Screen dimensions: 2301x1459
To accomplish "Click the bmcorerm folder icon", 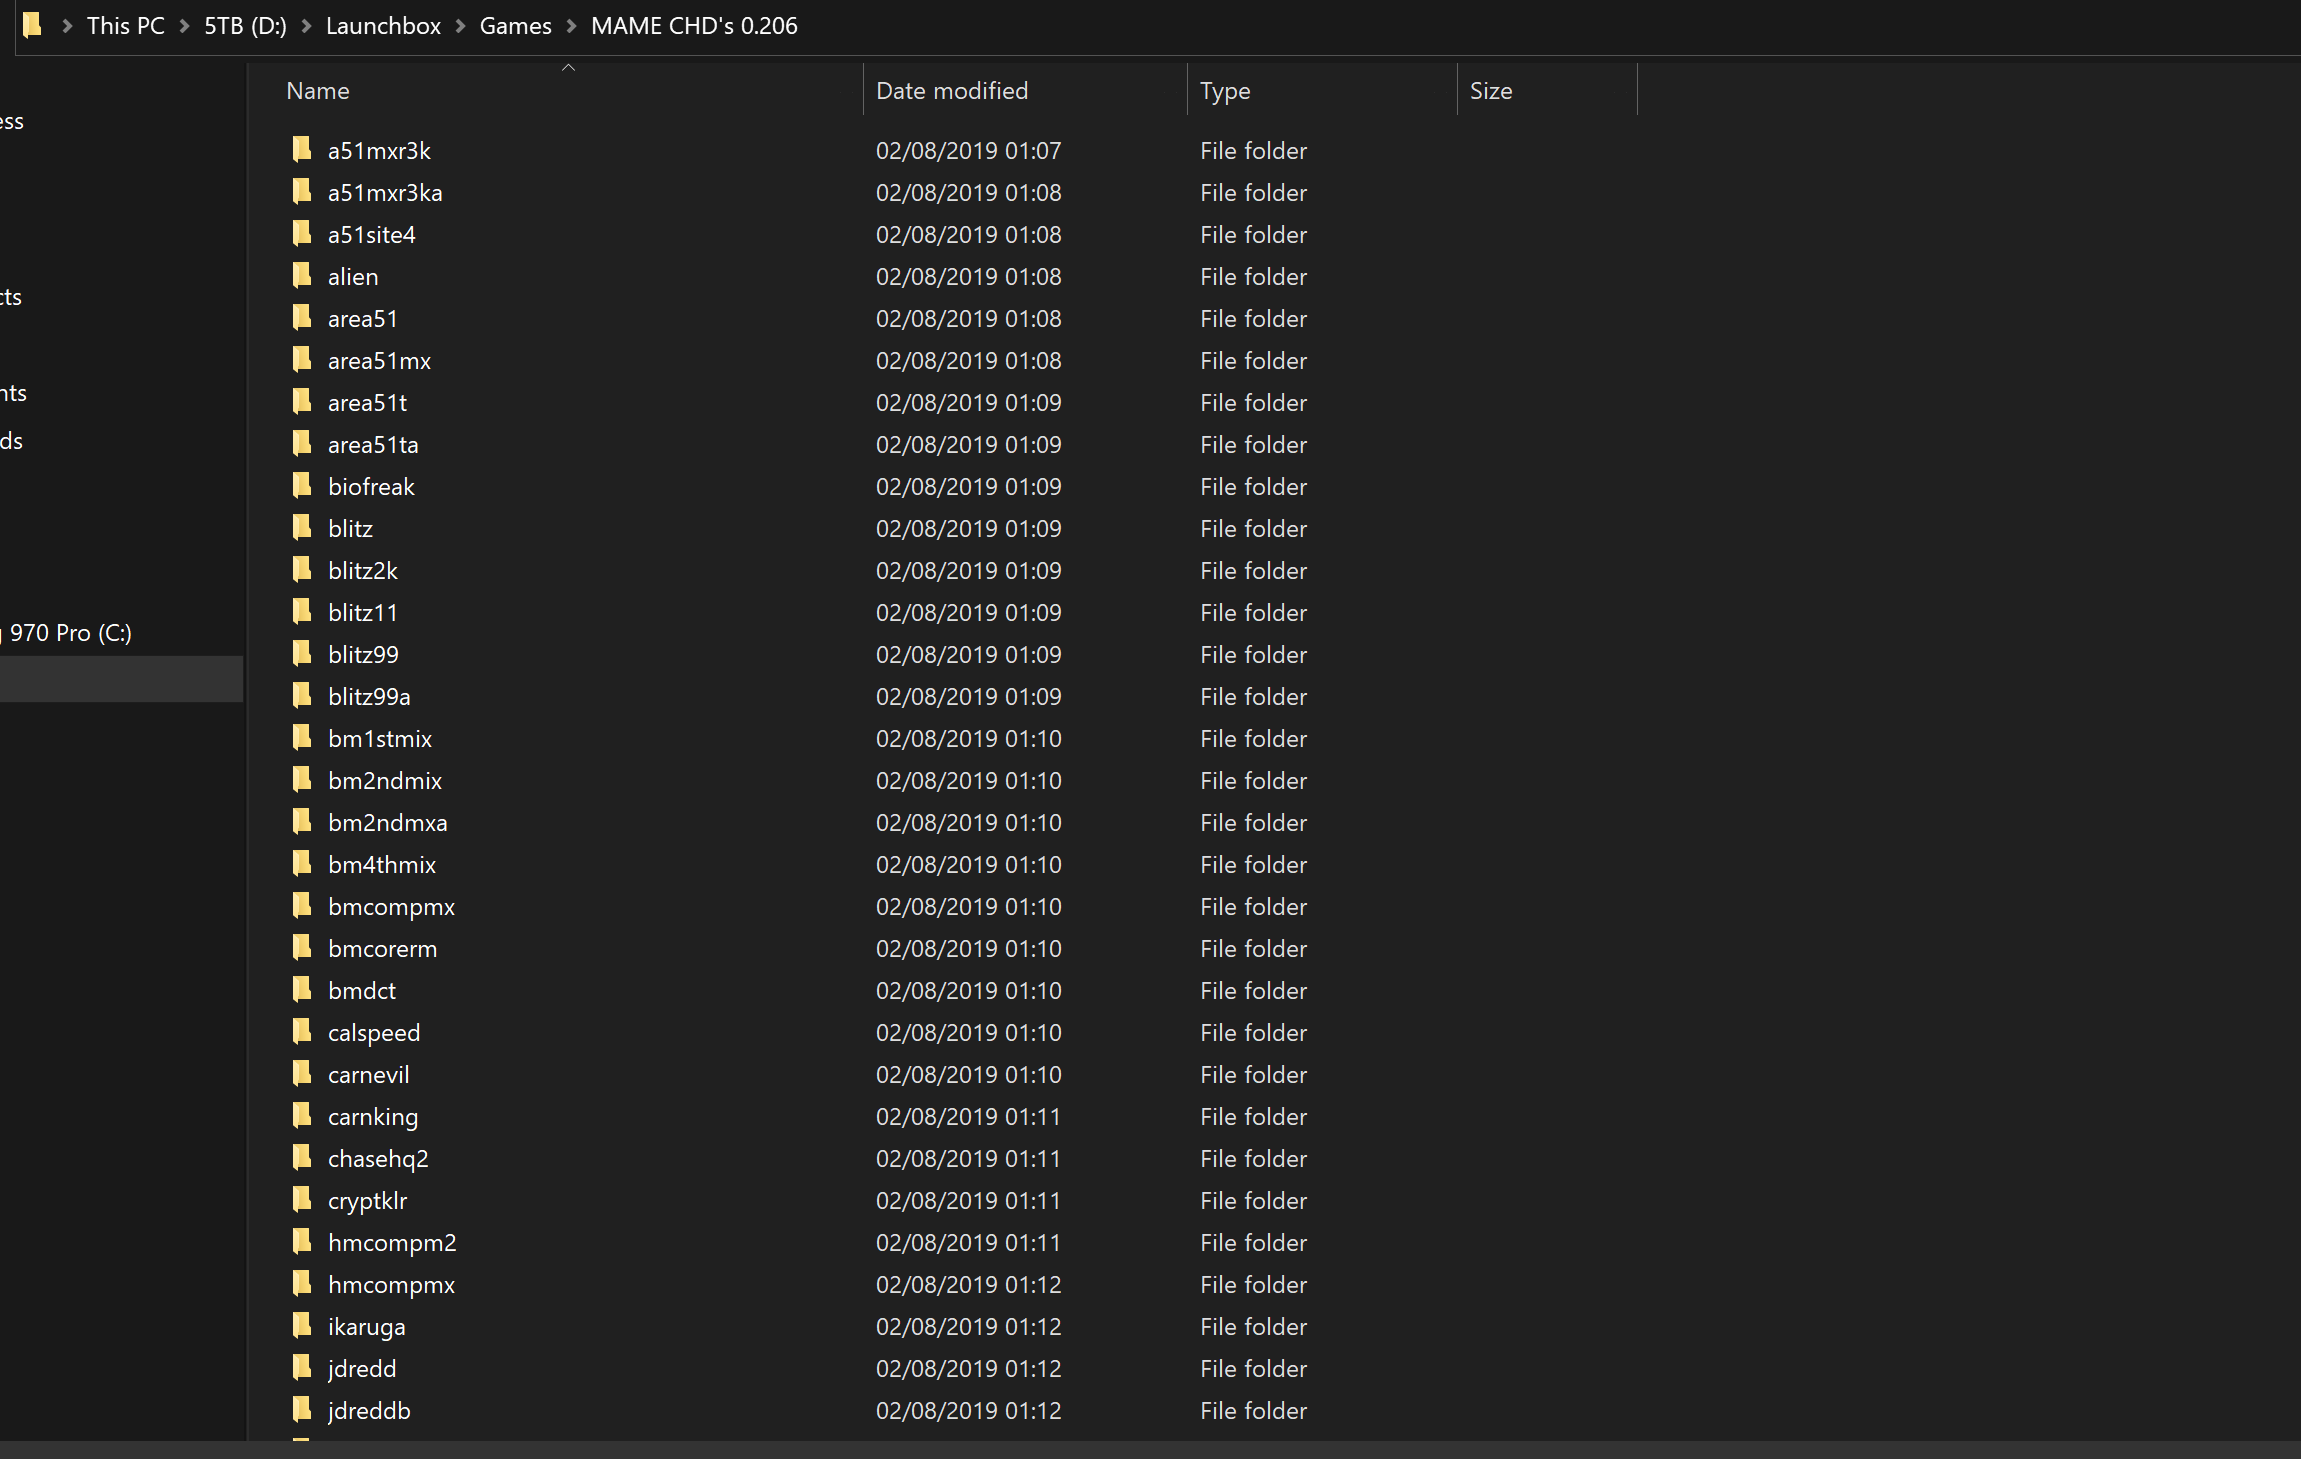I will click(x=302, y=948).
